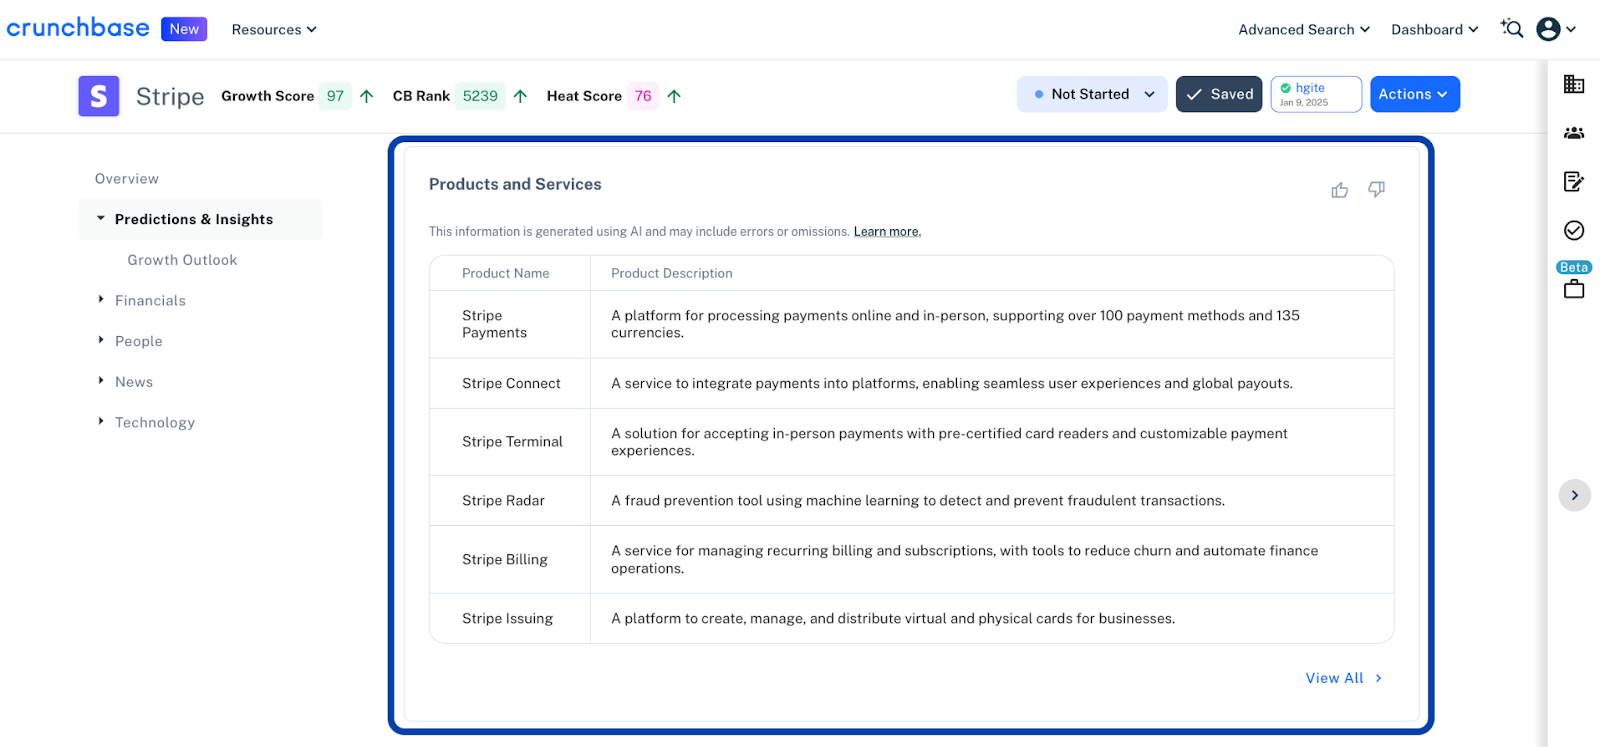Click the CB Rank value 5239

[480, 96]
